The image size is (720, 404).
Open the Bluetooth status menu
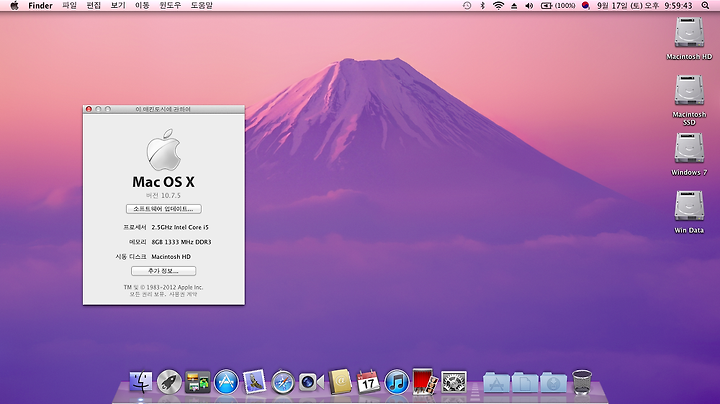pos(482,6)
